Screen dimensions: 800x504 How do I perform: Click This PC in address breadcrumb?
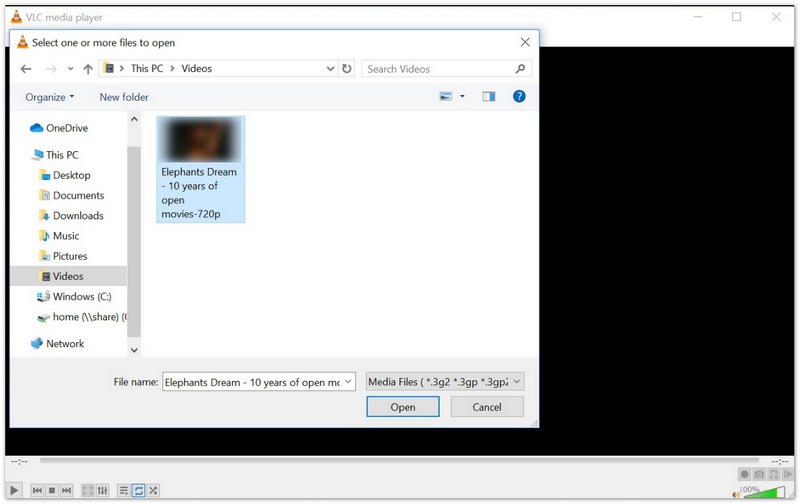click(x=147, y=68)
